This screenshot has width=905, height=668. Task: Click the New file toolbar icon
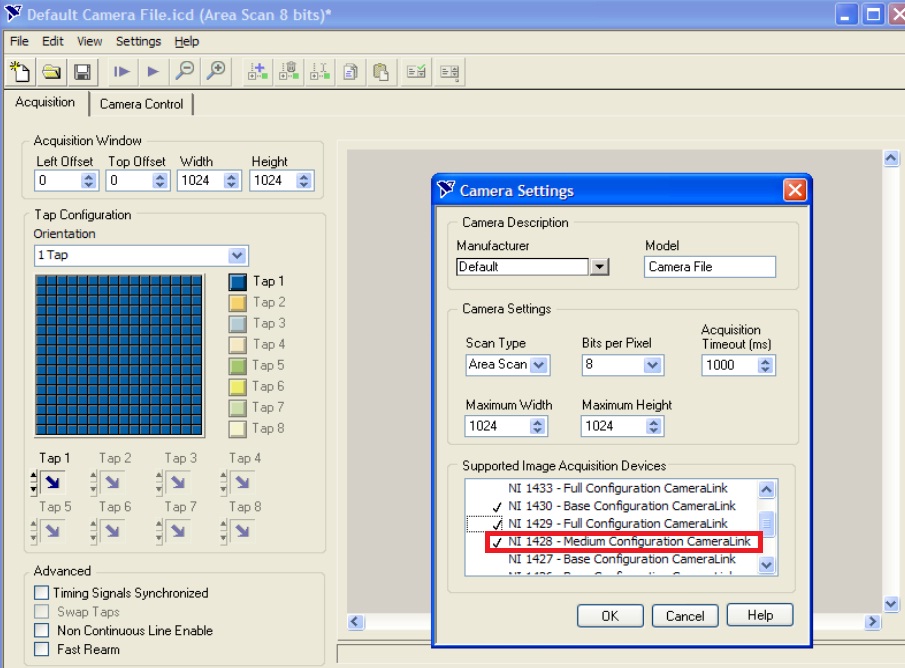20,72
